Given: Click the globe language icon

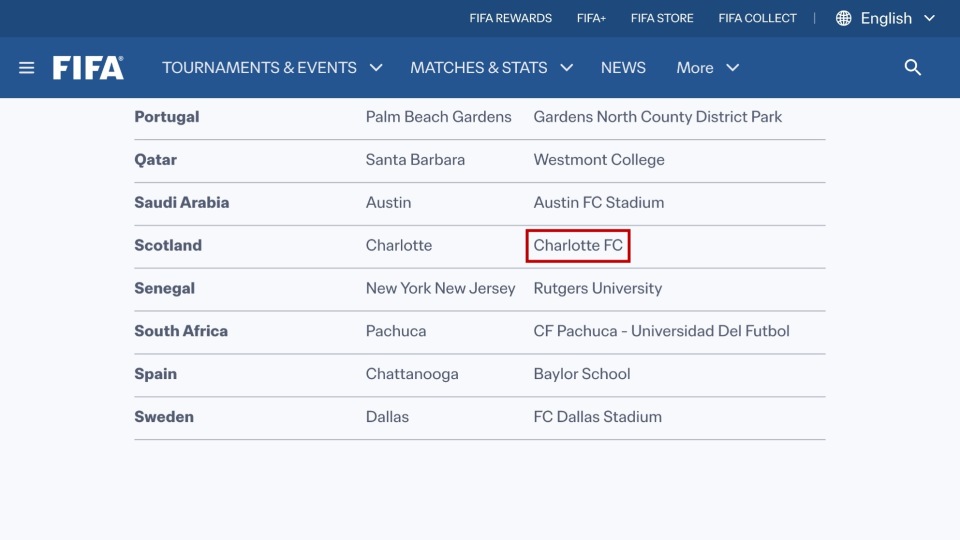Looking at the screenshot, I should tap(844, 18).
